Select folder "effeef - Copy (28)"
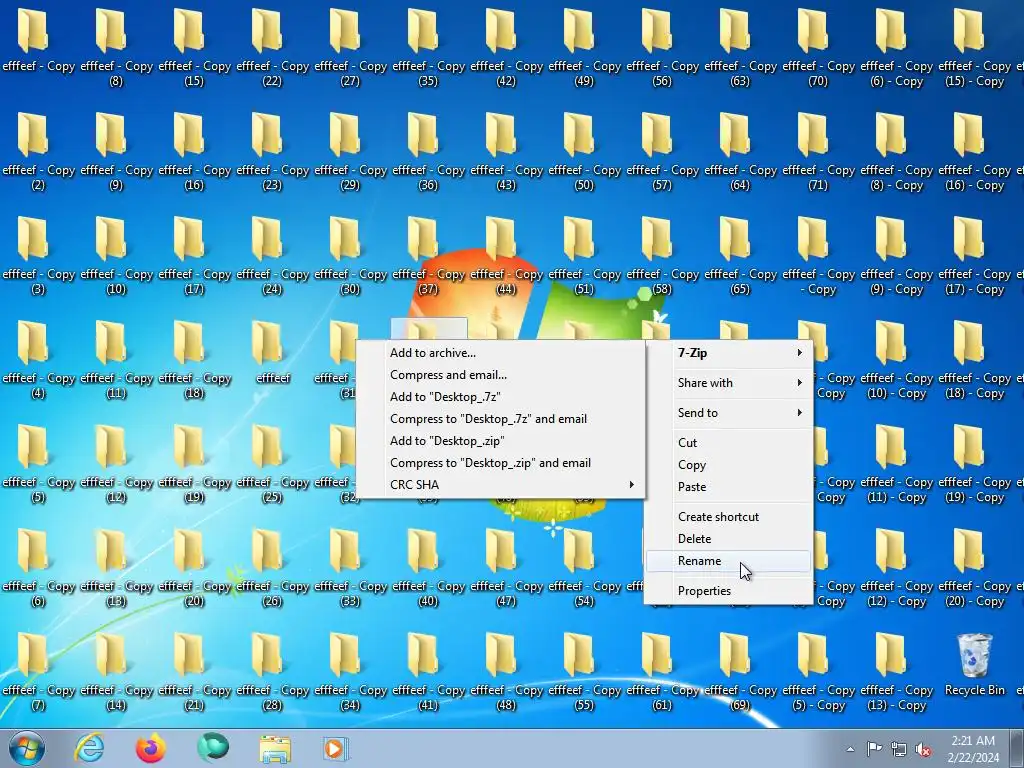 click(x=272, y=671)
